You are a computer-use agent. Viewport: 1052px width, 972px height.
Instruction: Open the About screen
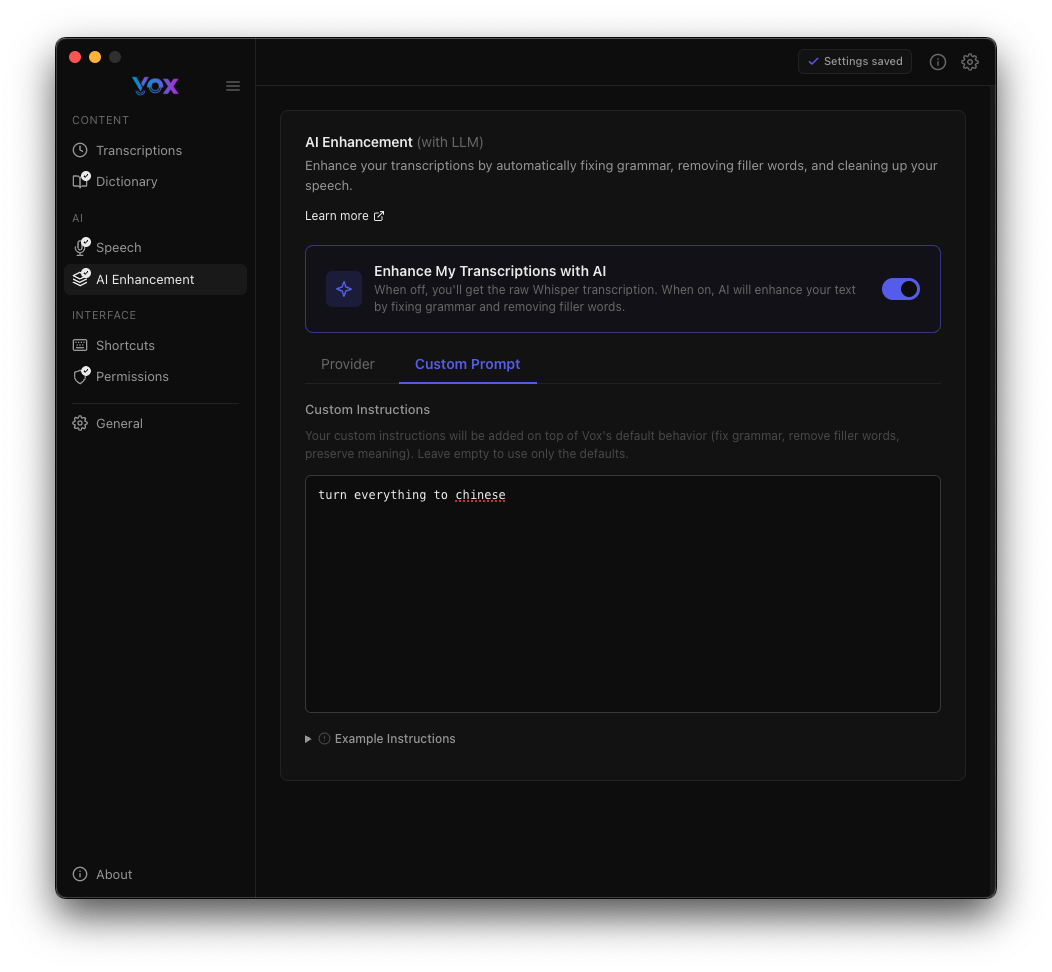pos(101,874)
